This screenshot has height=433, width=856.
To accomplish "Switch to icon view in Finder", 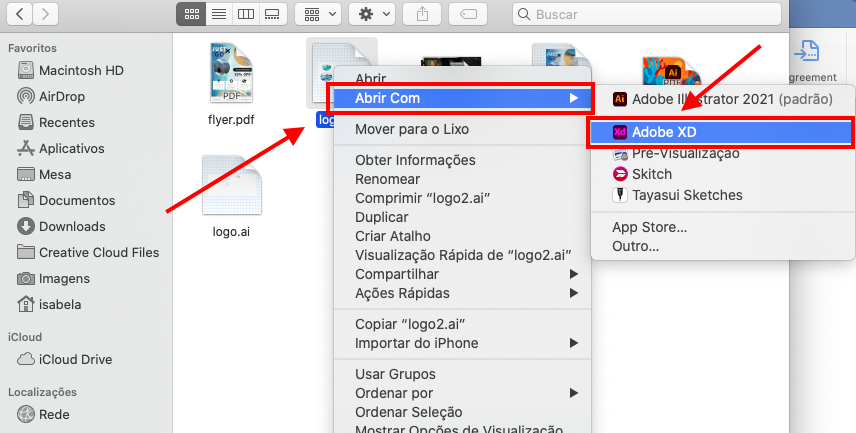I will point(192,14).
